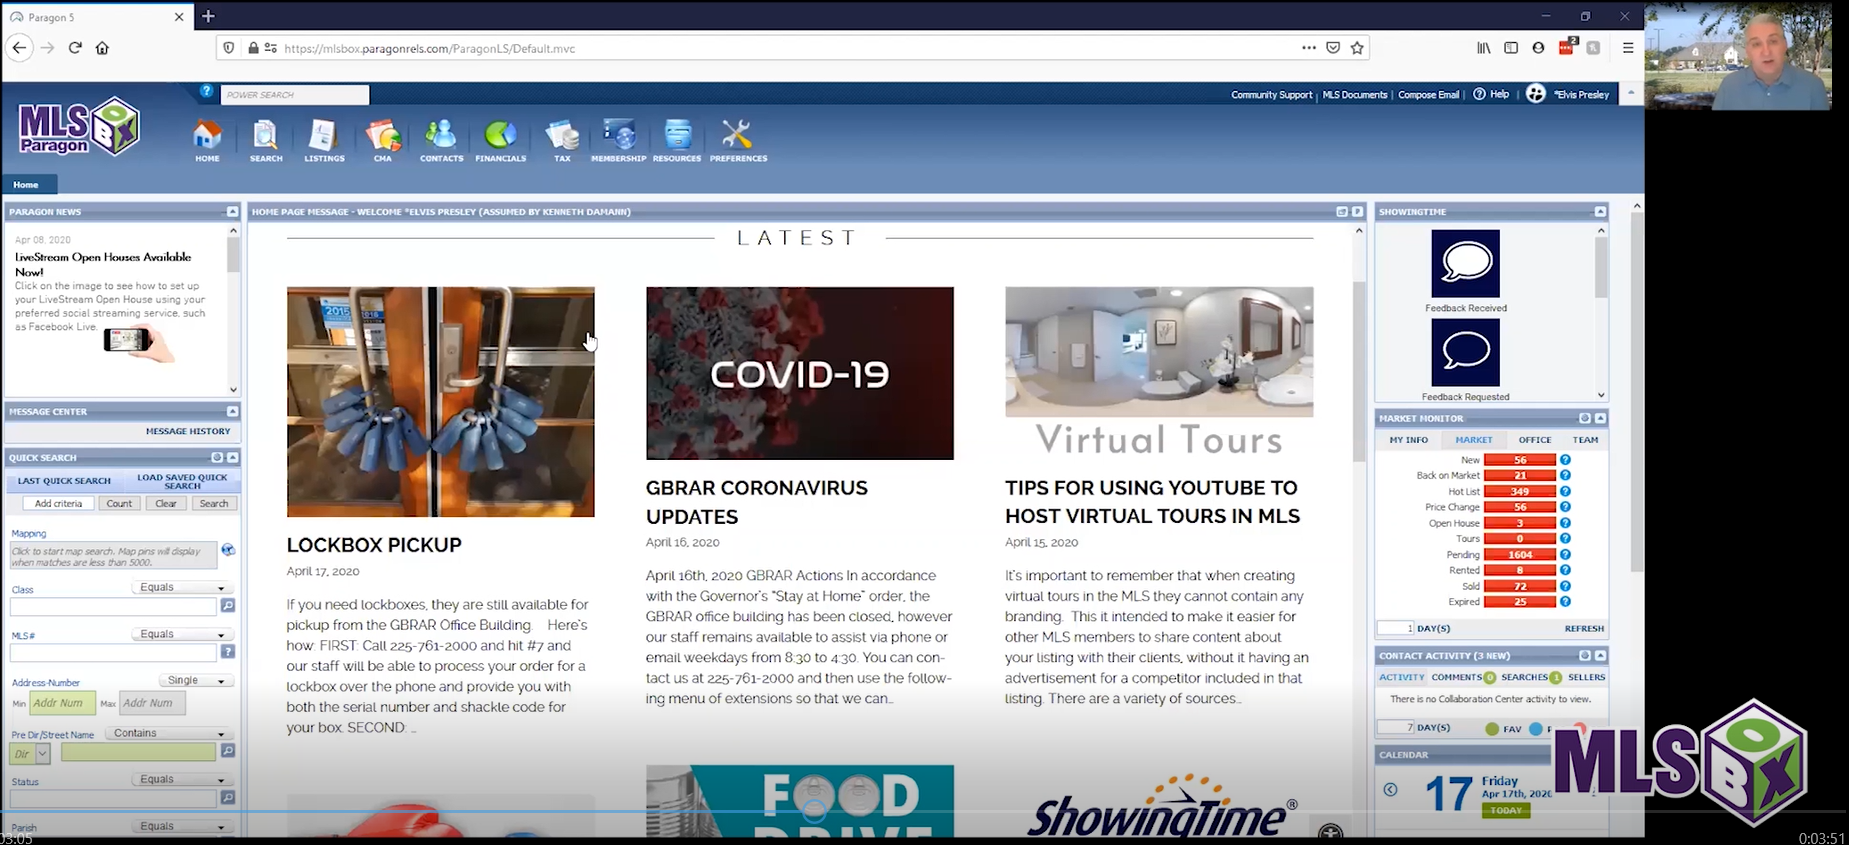Click the map globe icon in Mapping
The height and width of the screenshot is (845, 1849).
point(228,550)
